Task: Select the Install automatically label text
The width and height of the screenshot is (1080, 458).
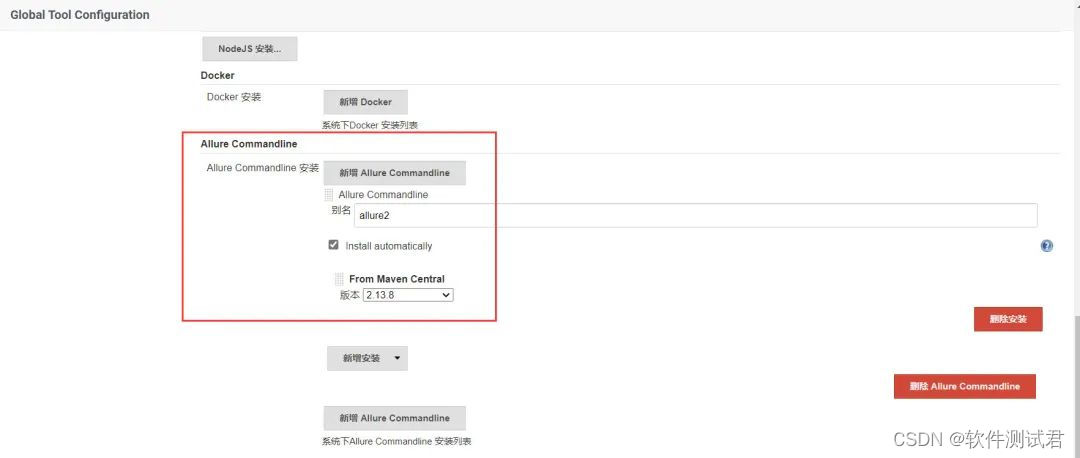Action: pyautogui.click(x=388, y=246)
